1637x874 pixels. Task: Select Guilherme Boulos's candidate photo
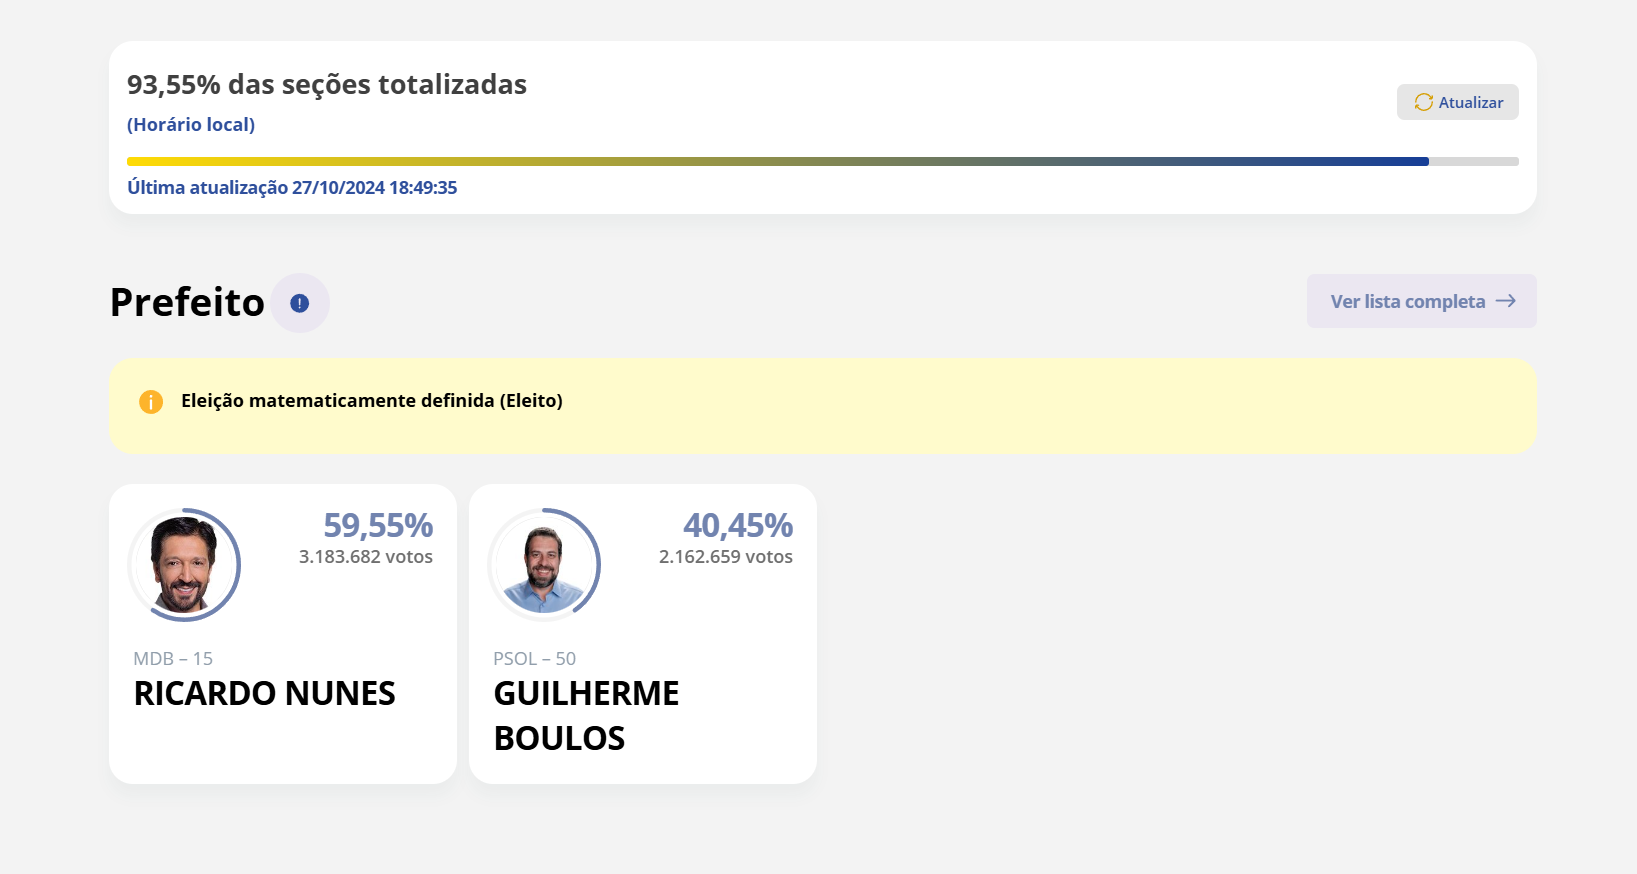544,565
